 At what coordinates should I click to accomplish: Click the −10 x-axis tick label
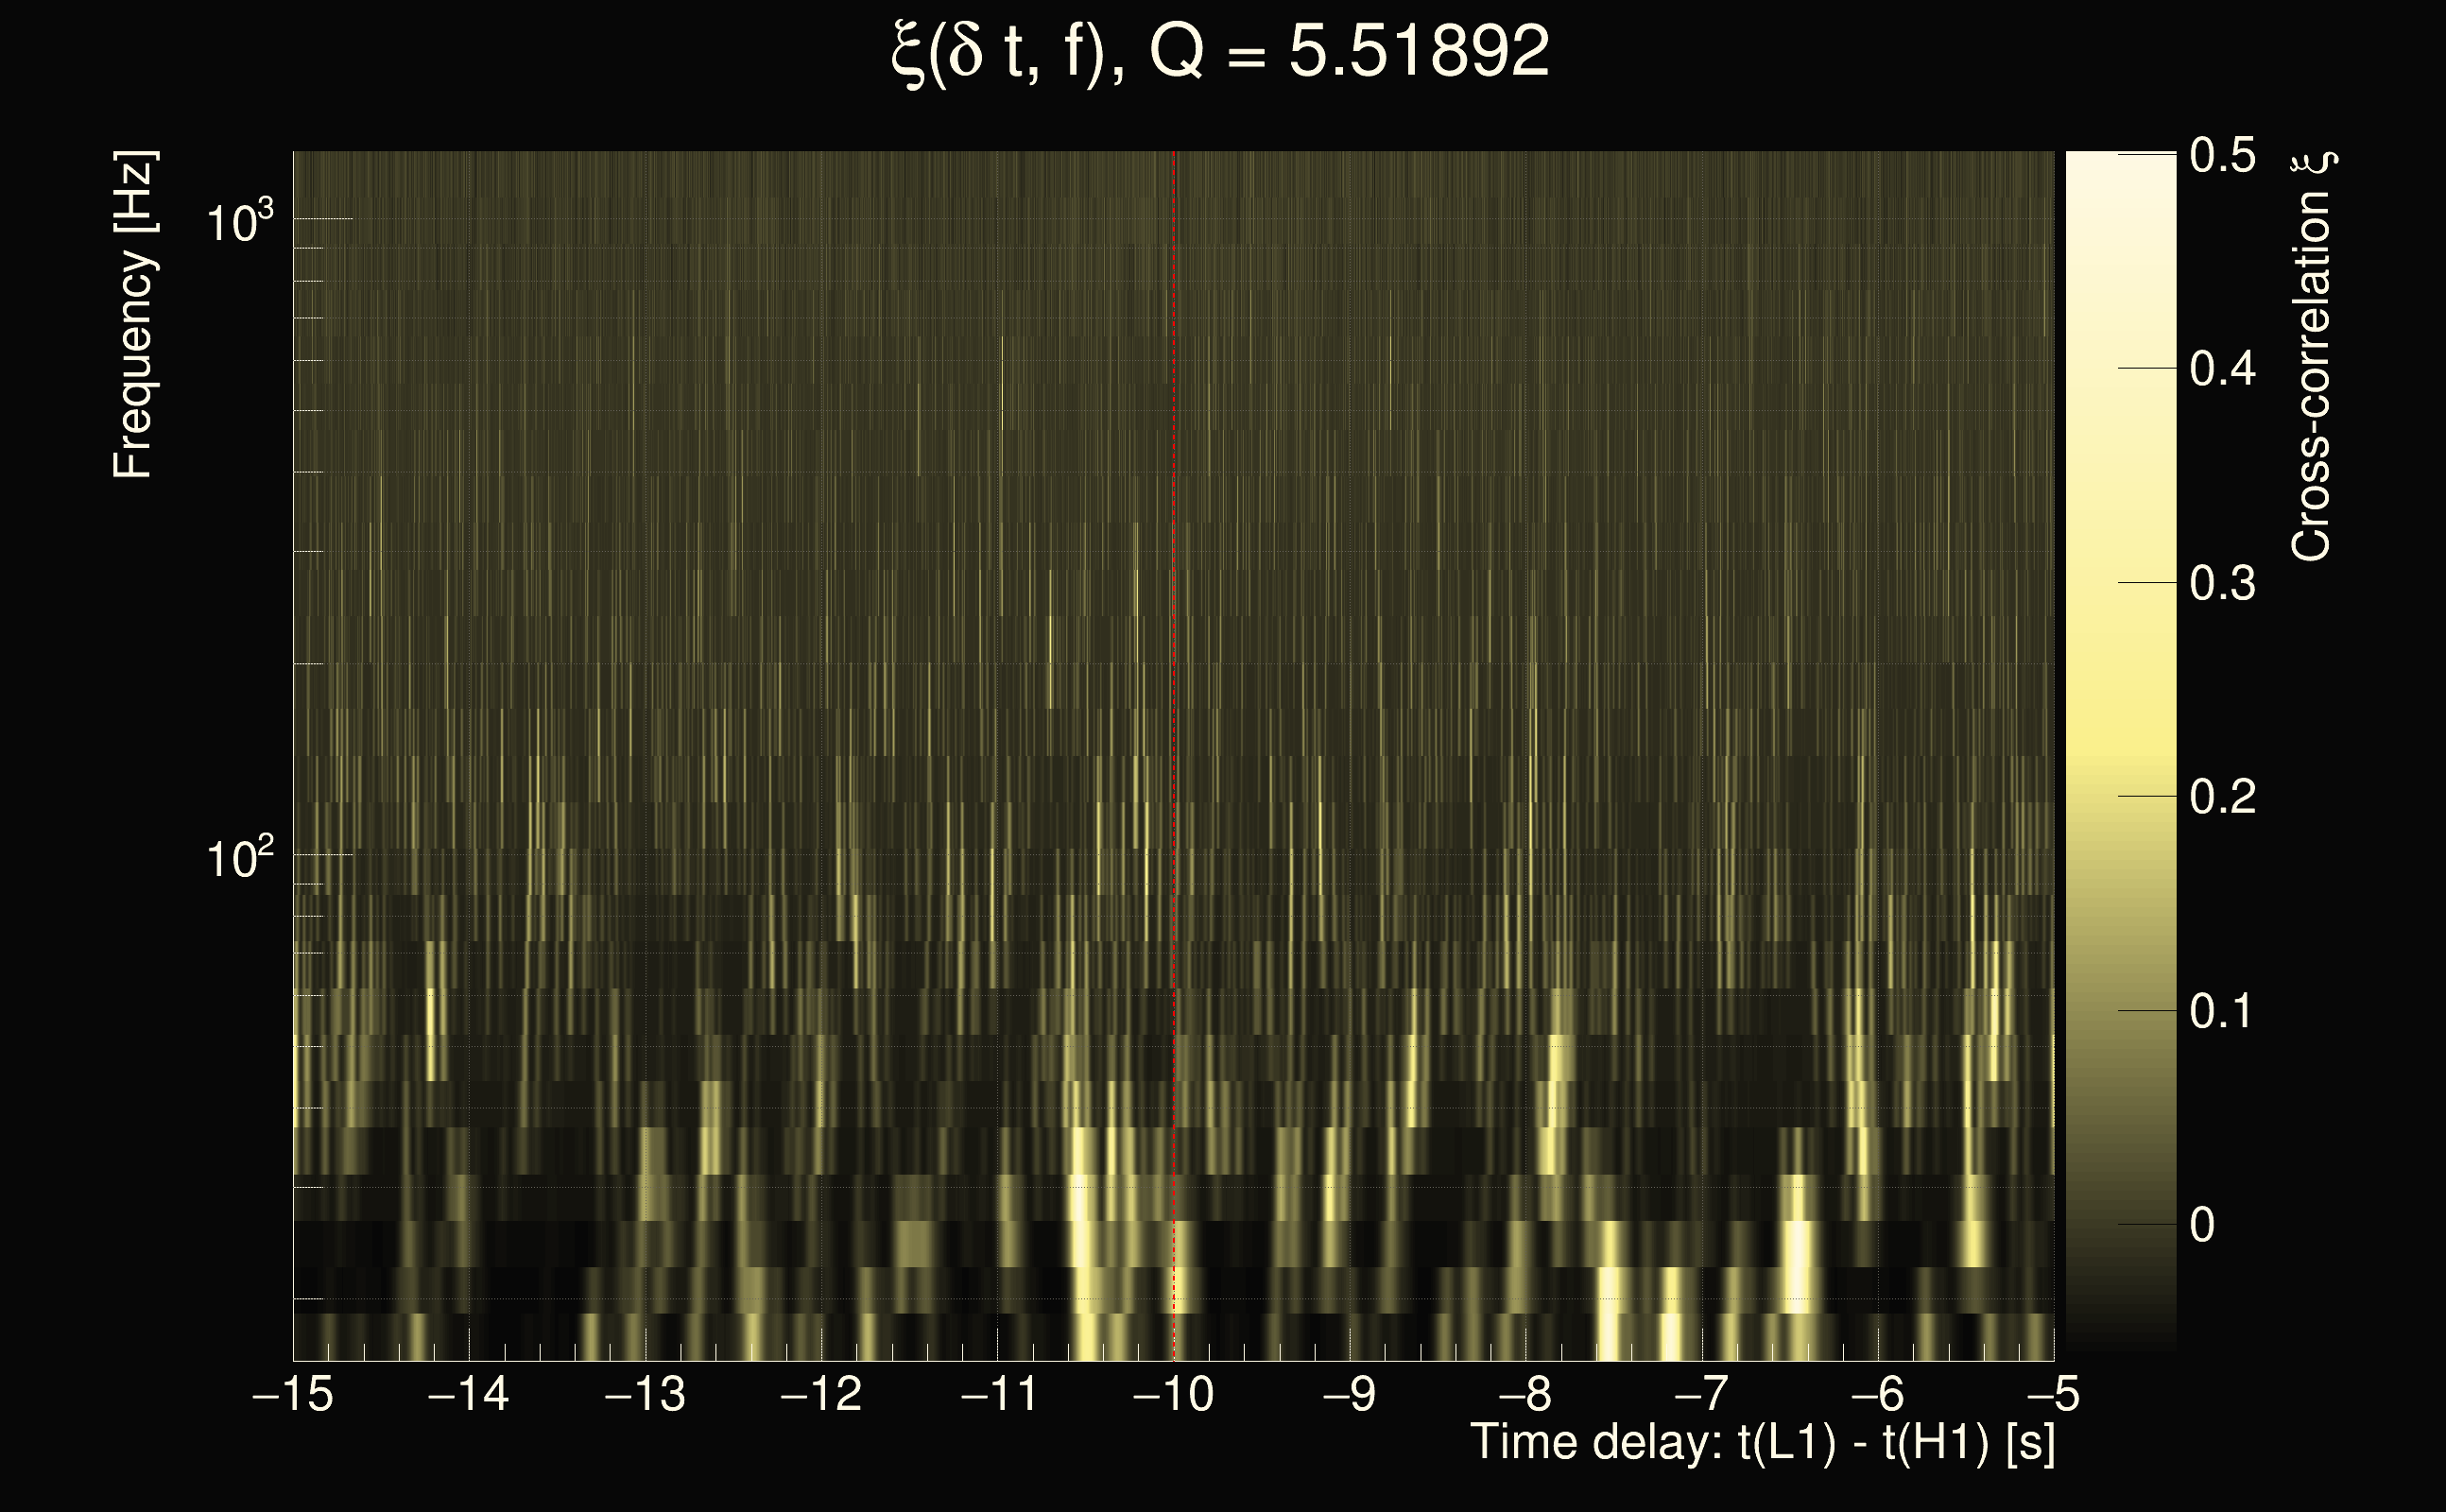point(1173,1394)
